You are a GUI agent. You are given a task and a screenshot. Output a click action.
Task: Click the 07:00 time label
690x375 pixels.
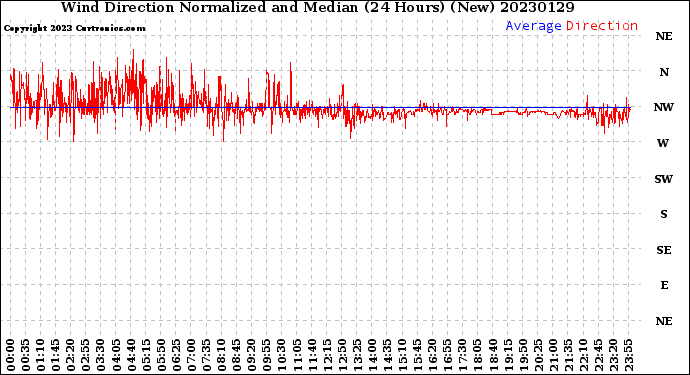pyautogui.click(x=191, y=355)
